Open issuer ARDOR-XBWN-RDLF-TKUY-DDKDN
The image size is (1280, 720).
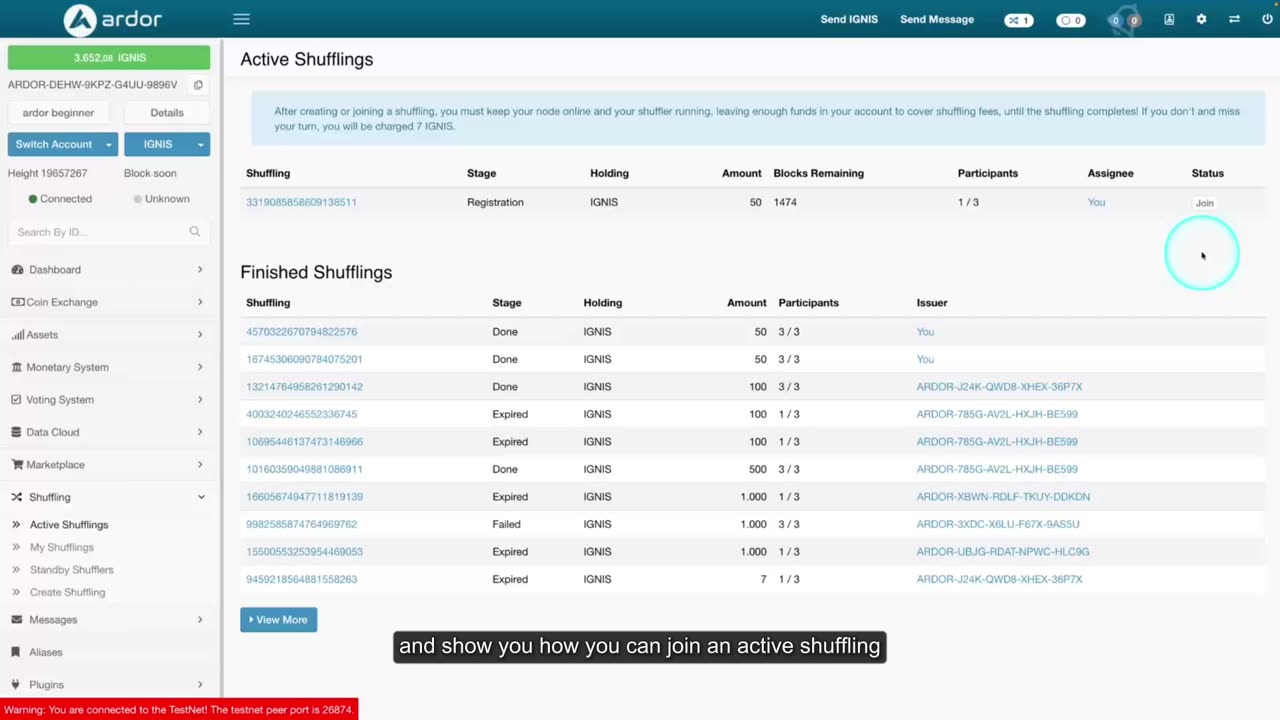1003,497
